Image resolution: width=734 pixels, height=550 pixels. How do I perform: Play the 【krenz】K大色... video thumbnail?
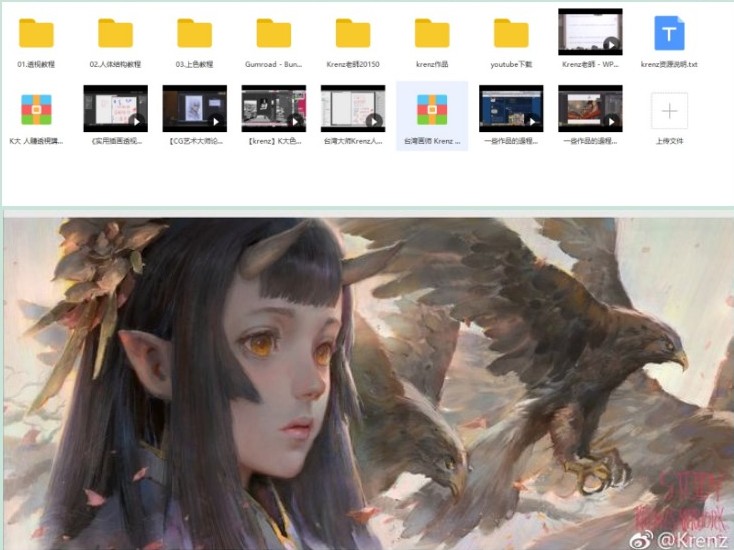click(273, 109)
